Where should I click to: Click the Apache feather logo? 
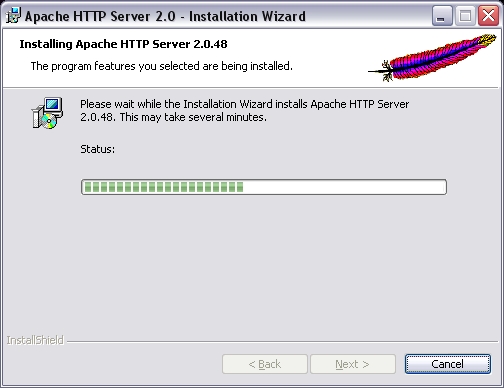click(433, 57)
